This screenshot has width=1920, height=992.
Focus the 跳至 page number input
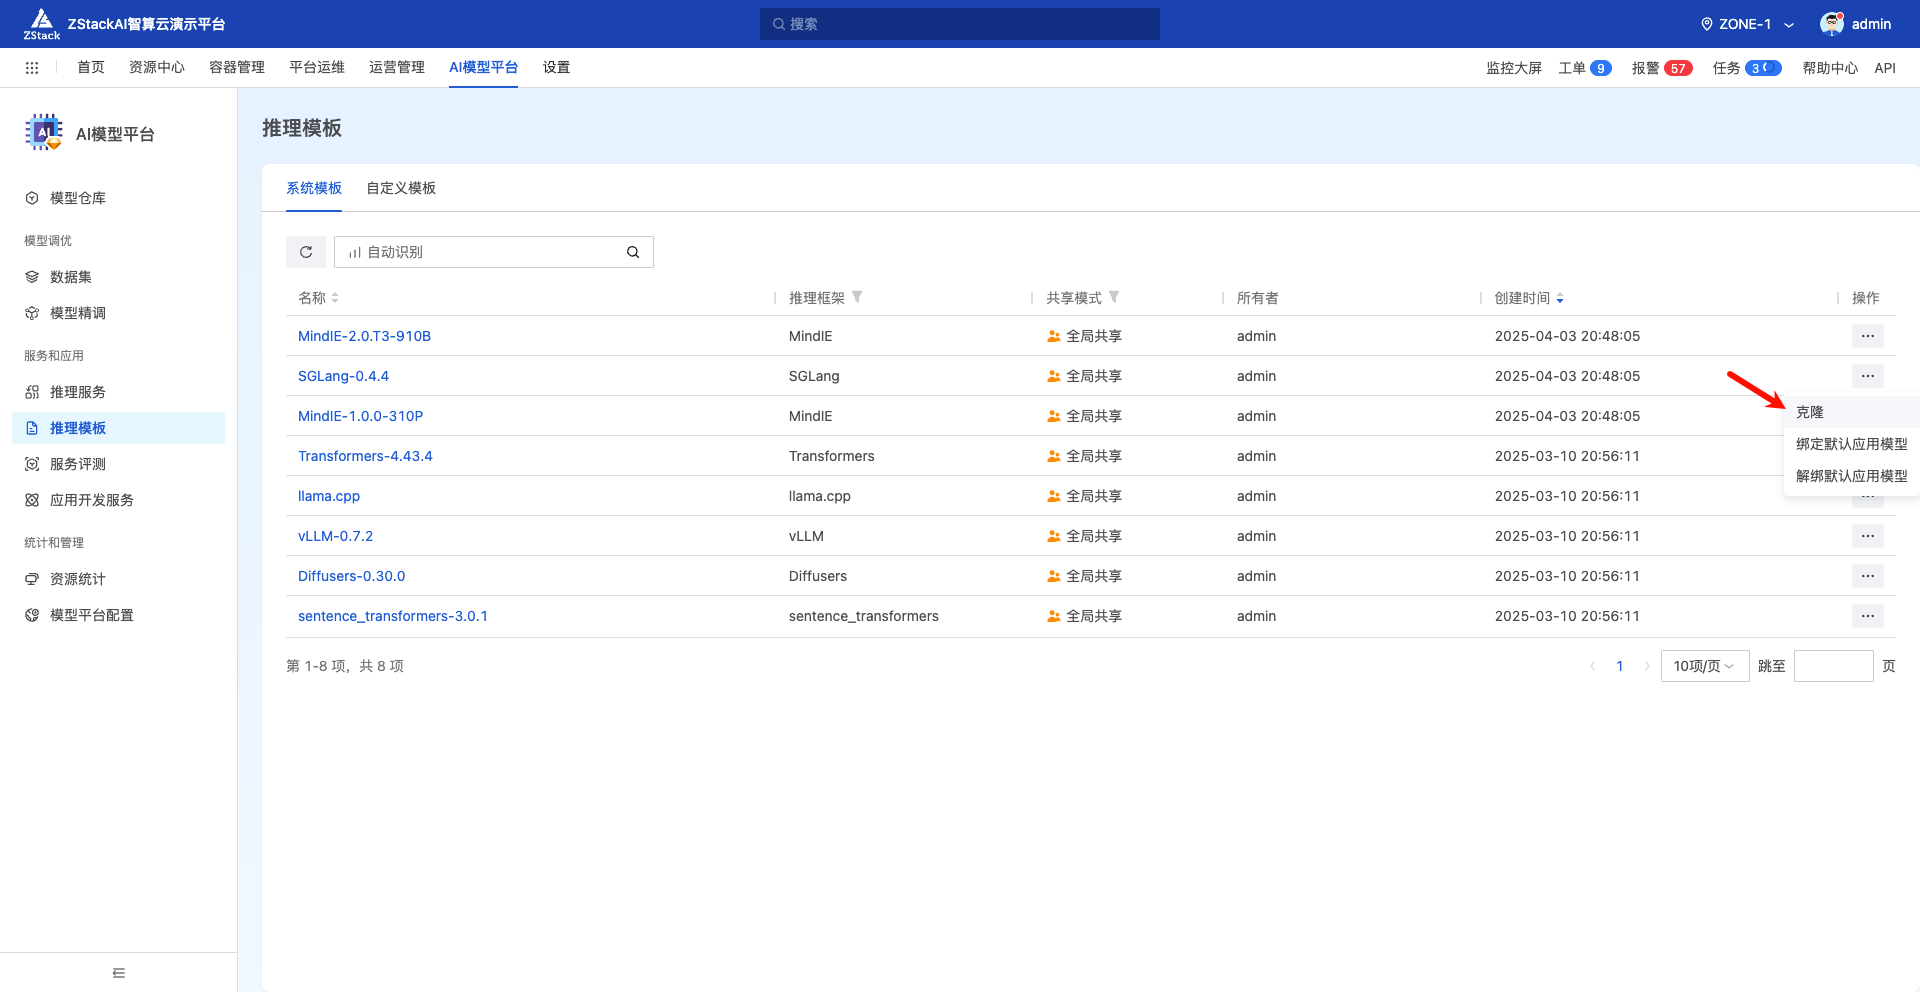tap(1834, 666)
